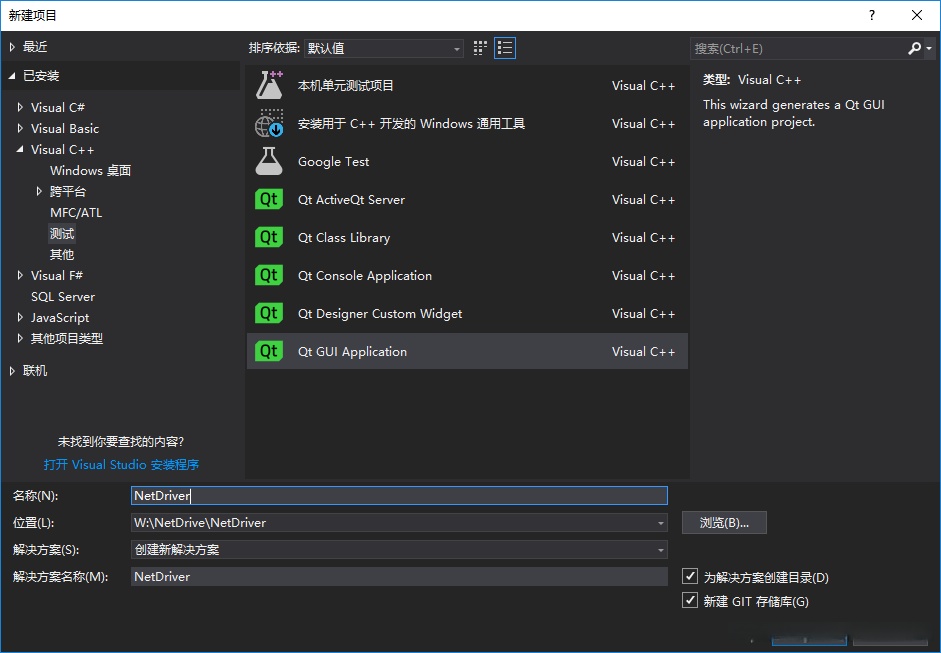Click the Qt ActiveQt Server icon

(x=269, y=199)
